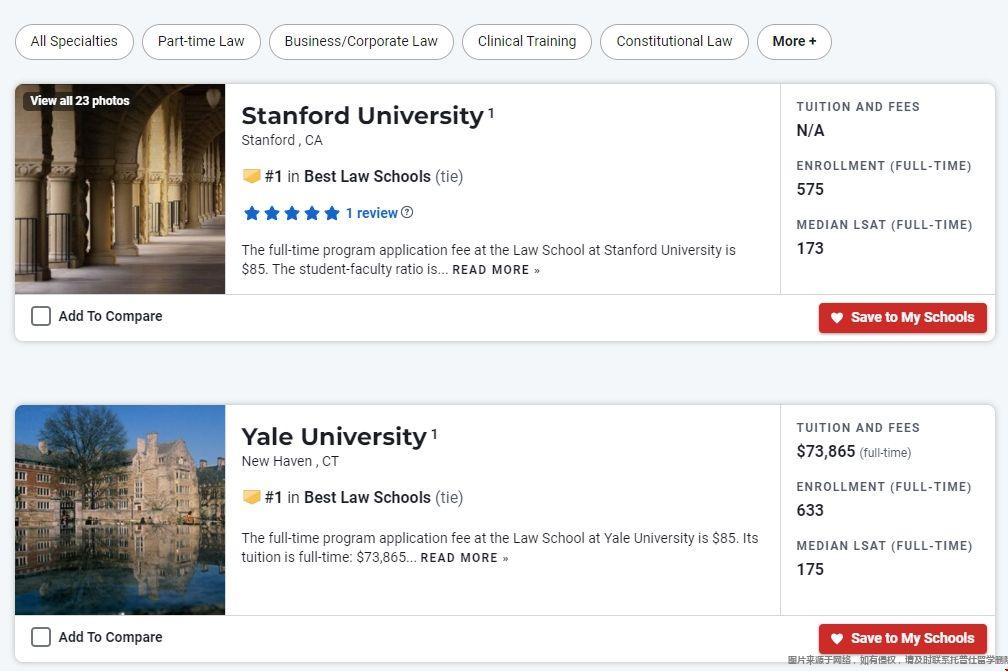This screenshot has height=671, width=1008.
Task: Filter by Part-time Law
Action: [201, 42]
